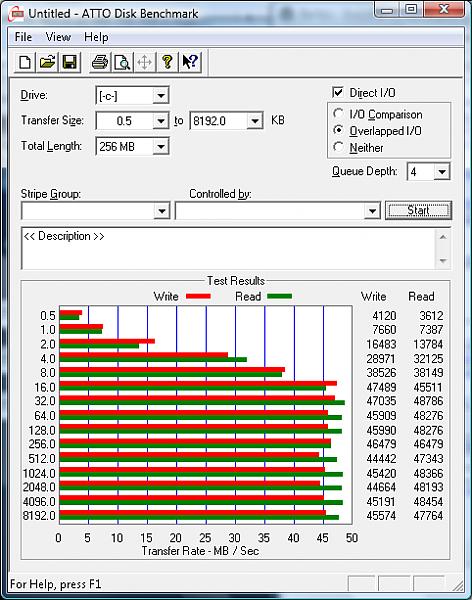Click the red Write legend swatch
Viewport: 472px width, 600px height.
pos(198,296)
